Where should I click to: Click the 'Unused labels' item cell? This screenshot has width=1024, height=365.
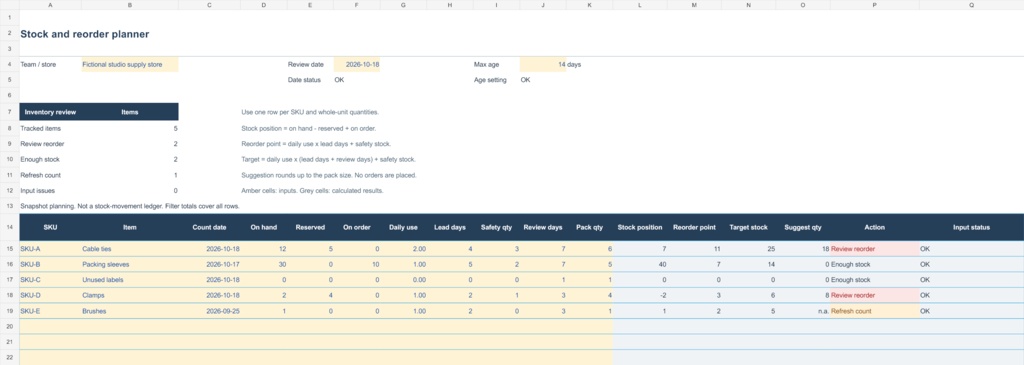(x=129, y=279)
